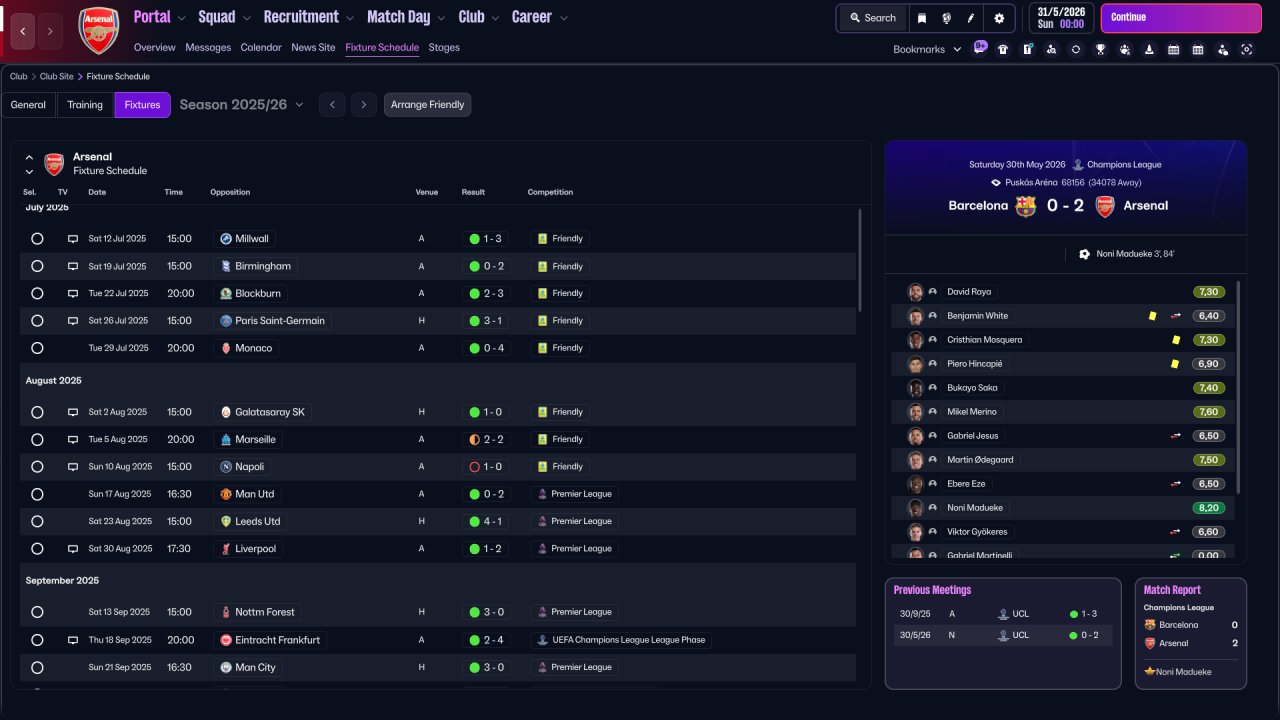Open the settings gear icon

coord(999,18)
